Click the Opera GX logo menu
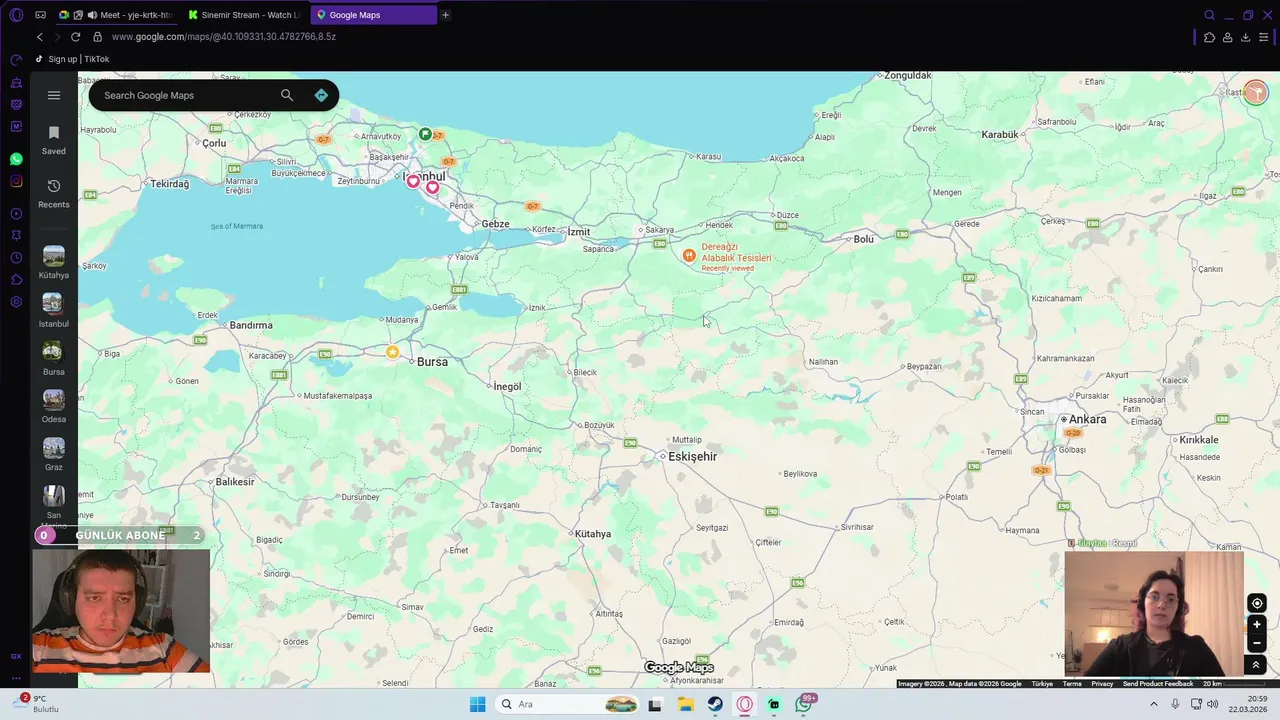Viewport: 1280px width, 720px height. [x=16, y=15]
